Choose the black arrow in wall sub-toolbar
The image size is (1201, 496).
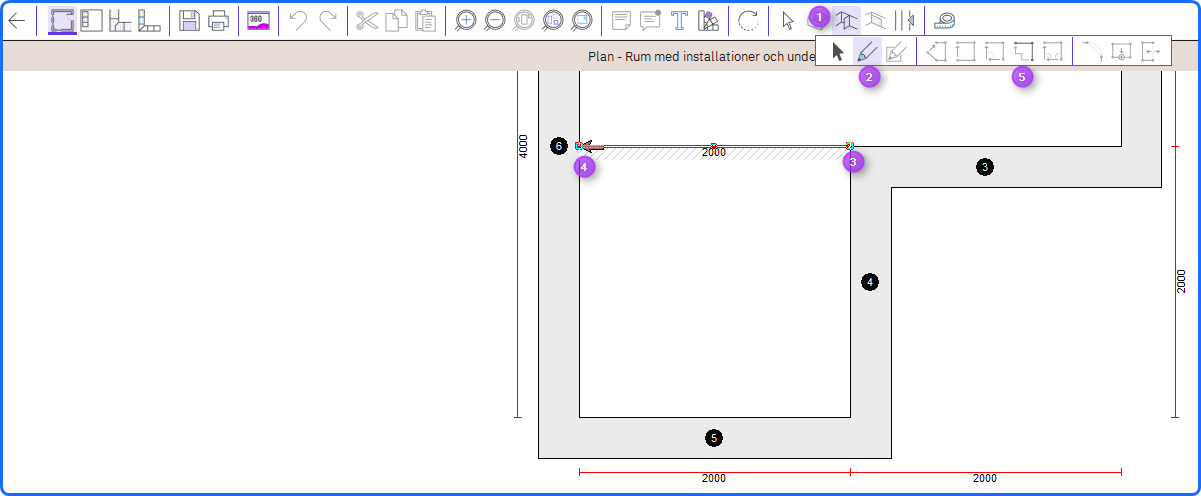pyautogui.click(x=838, y=52)
